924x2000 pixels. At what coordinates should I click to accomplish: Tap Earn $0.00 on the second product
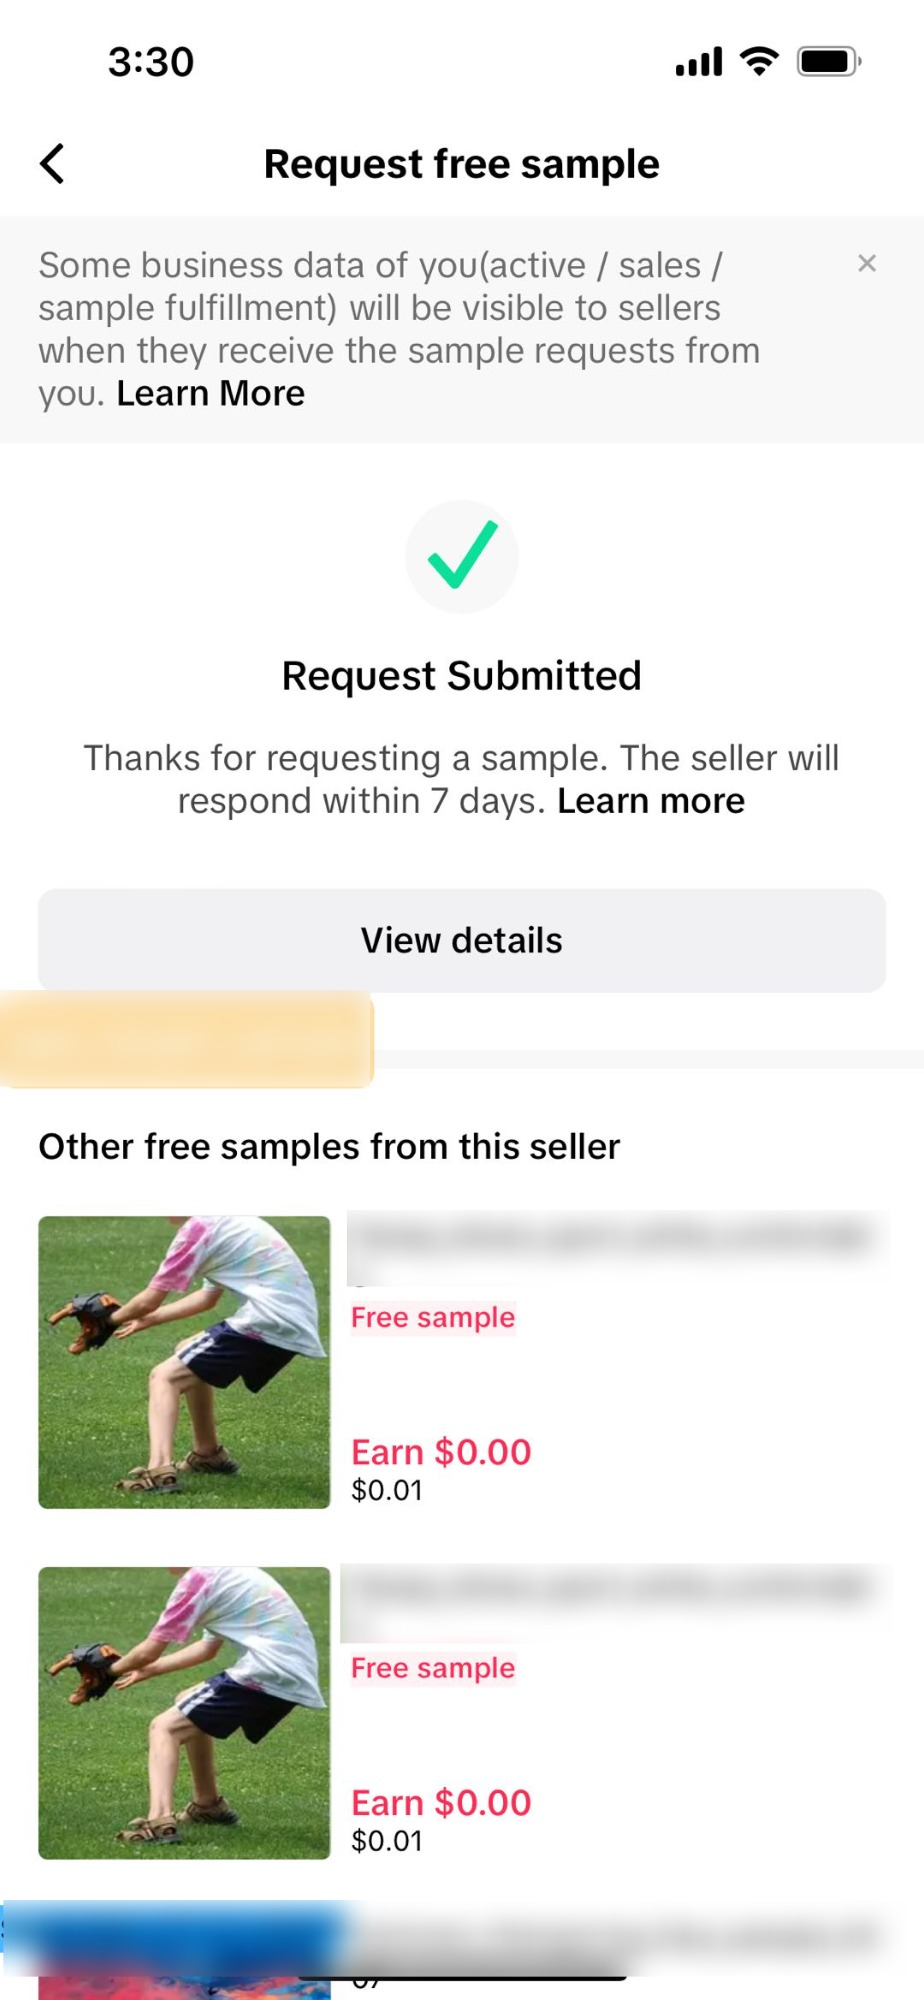(441, 1803)
